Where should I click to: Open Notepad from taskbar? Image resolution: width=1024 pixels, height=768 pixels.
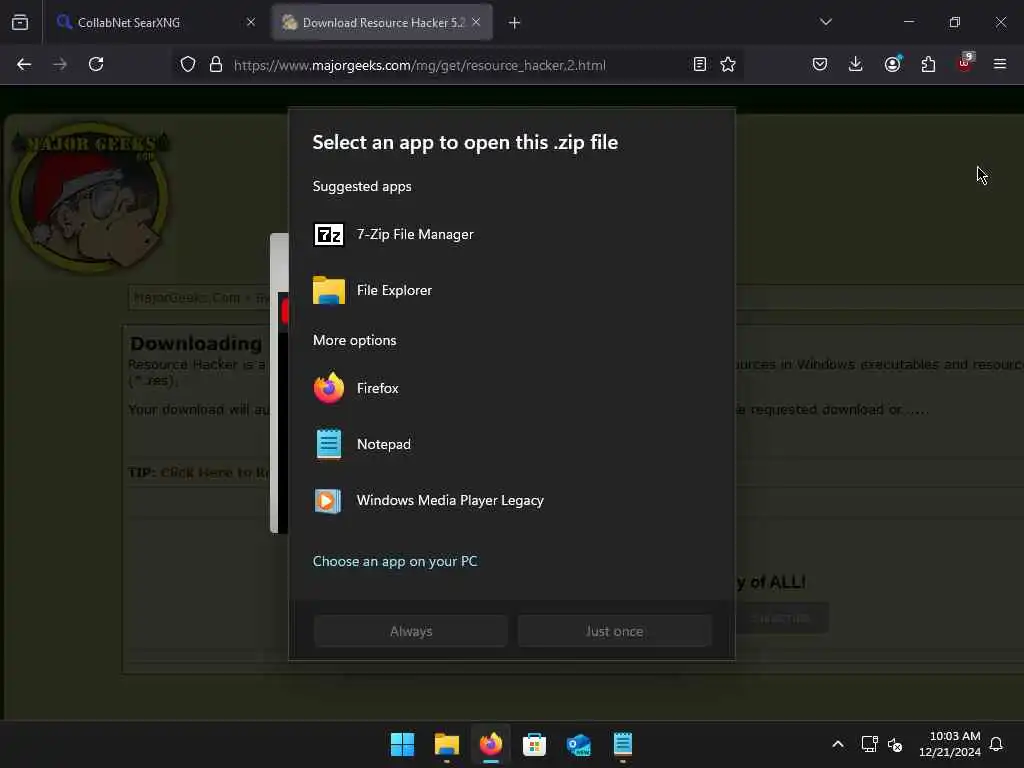click(x=622, y=744)
